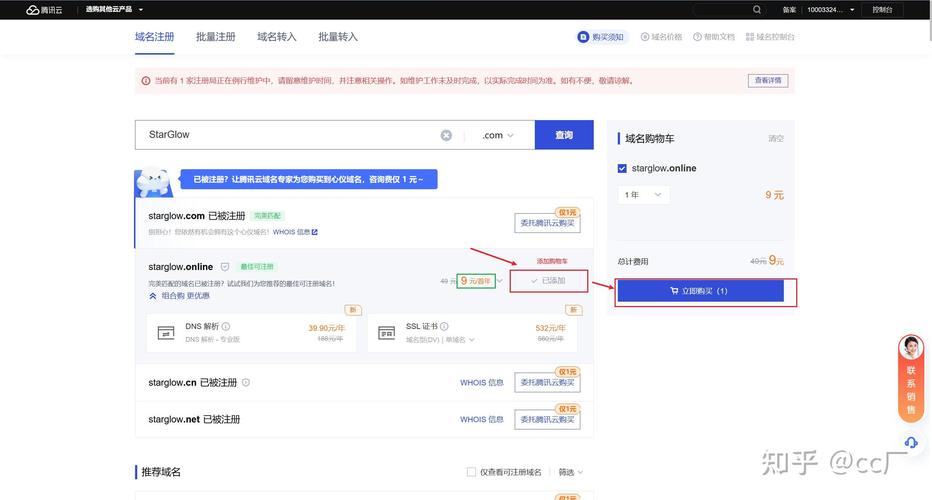
Task: Switch to the 批量注册 tab
Action: [216, 37]
